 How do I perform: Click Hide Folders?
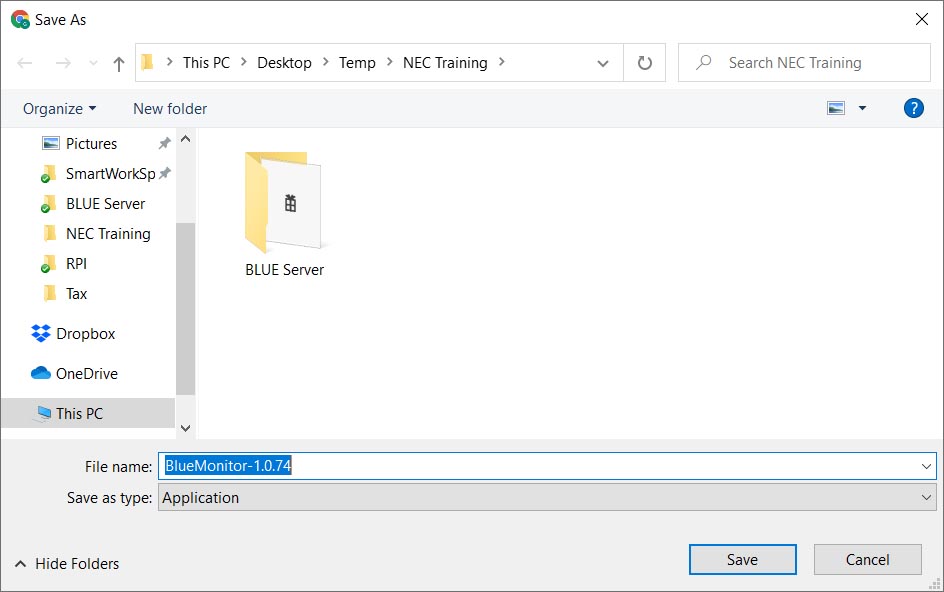pos(67,564)
